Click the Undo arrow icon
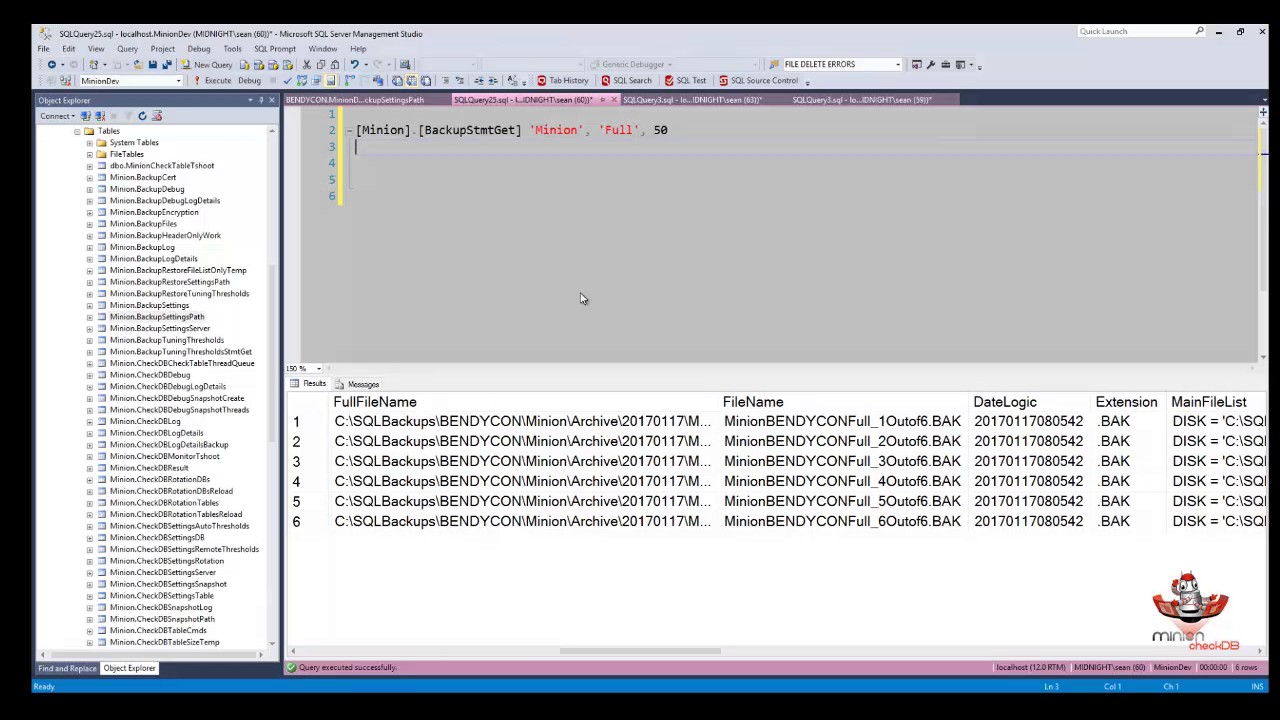 (354, 65)
